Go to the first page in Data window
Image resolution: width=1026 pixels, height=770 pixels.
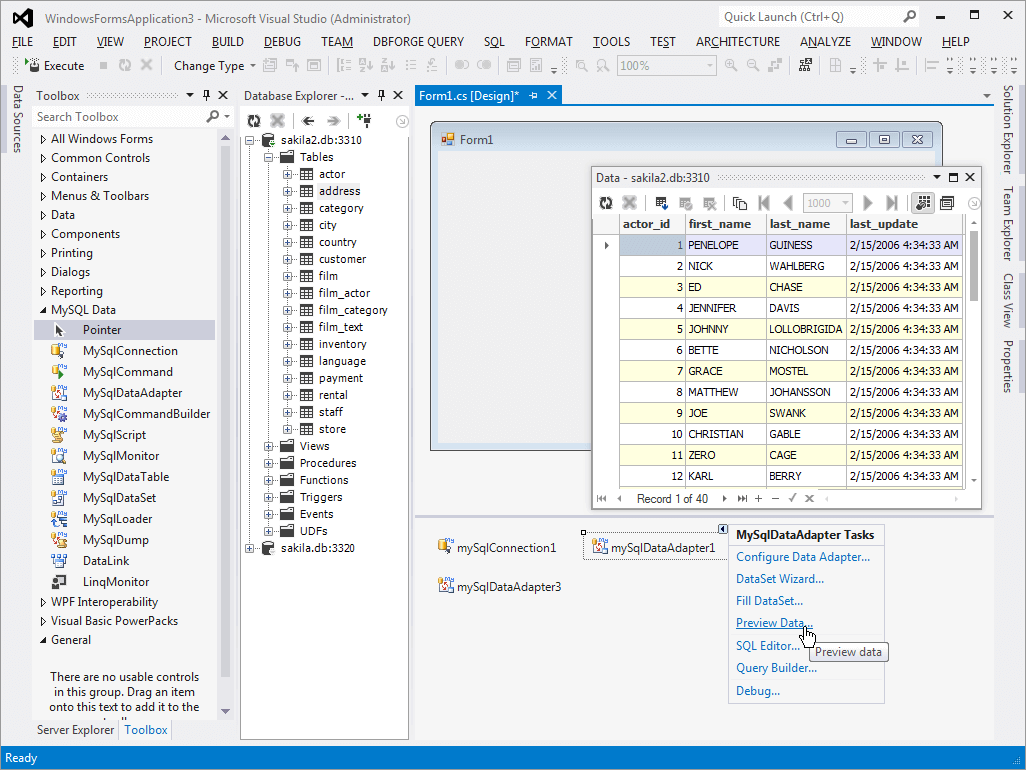764,203
